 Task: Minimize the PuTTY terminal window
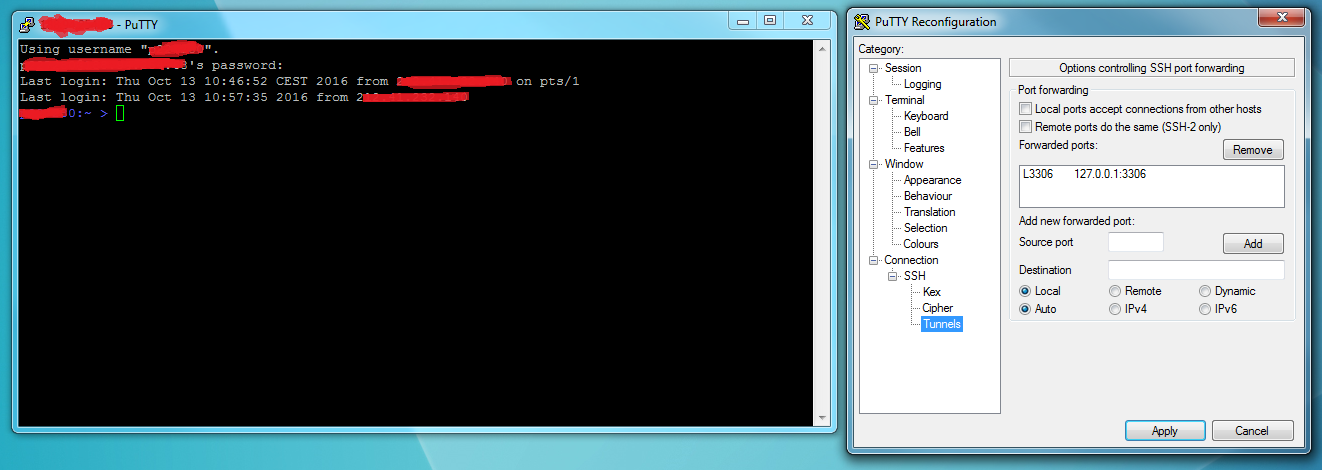pos(742,19)
